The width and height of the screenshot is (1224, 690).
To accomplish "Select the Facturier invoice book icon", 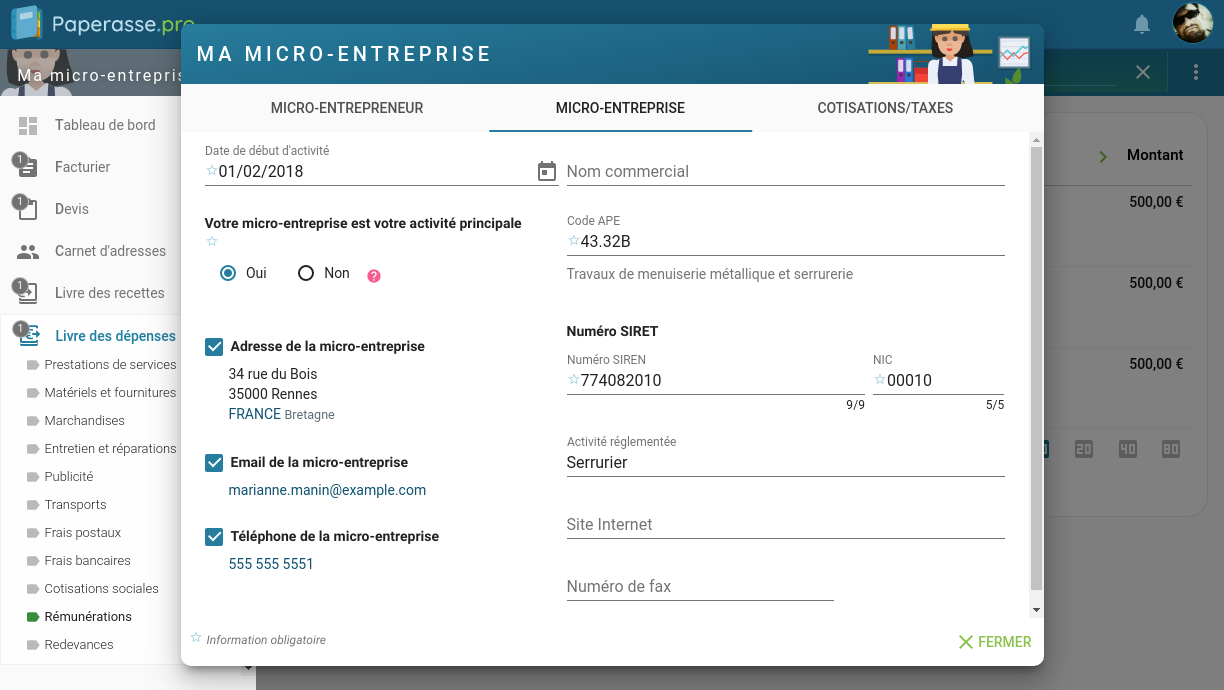I will (28, 167).
